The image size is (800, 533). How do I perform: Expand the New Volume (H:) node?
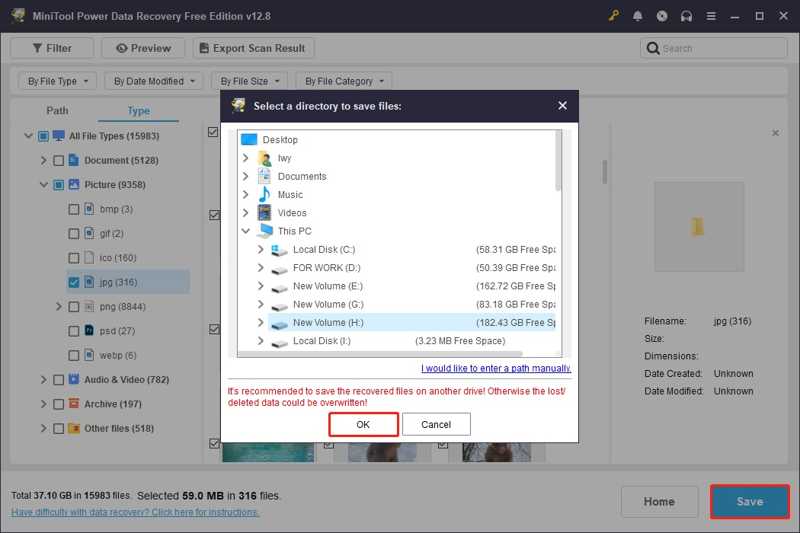pos(261,322)
